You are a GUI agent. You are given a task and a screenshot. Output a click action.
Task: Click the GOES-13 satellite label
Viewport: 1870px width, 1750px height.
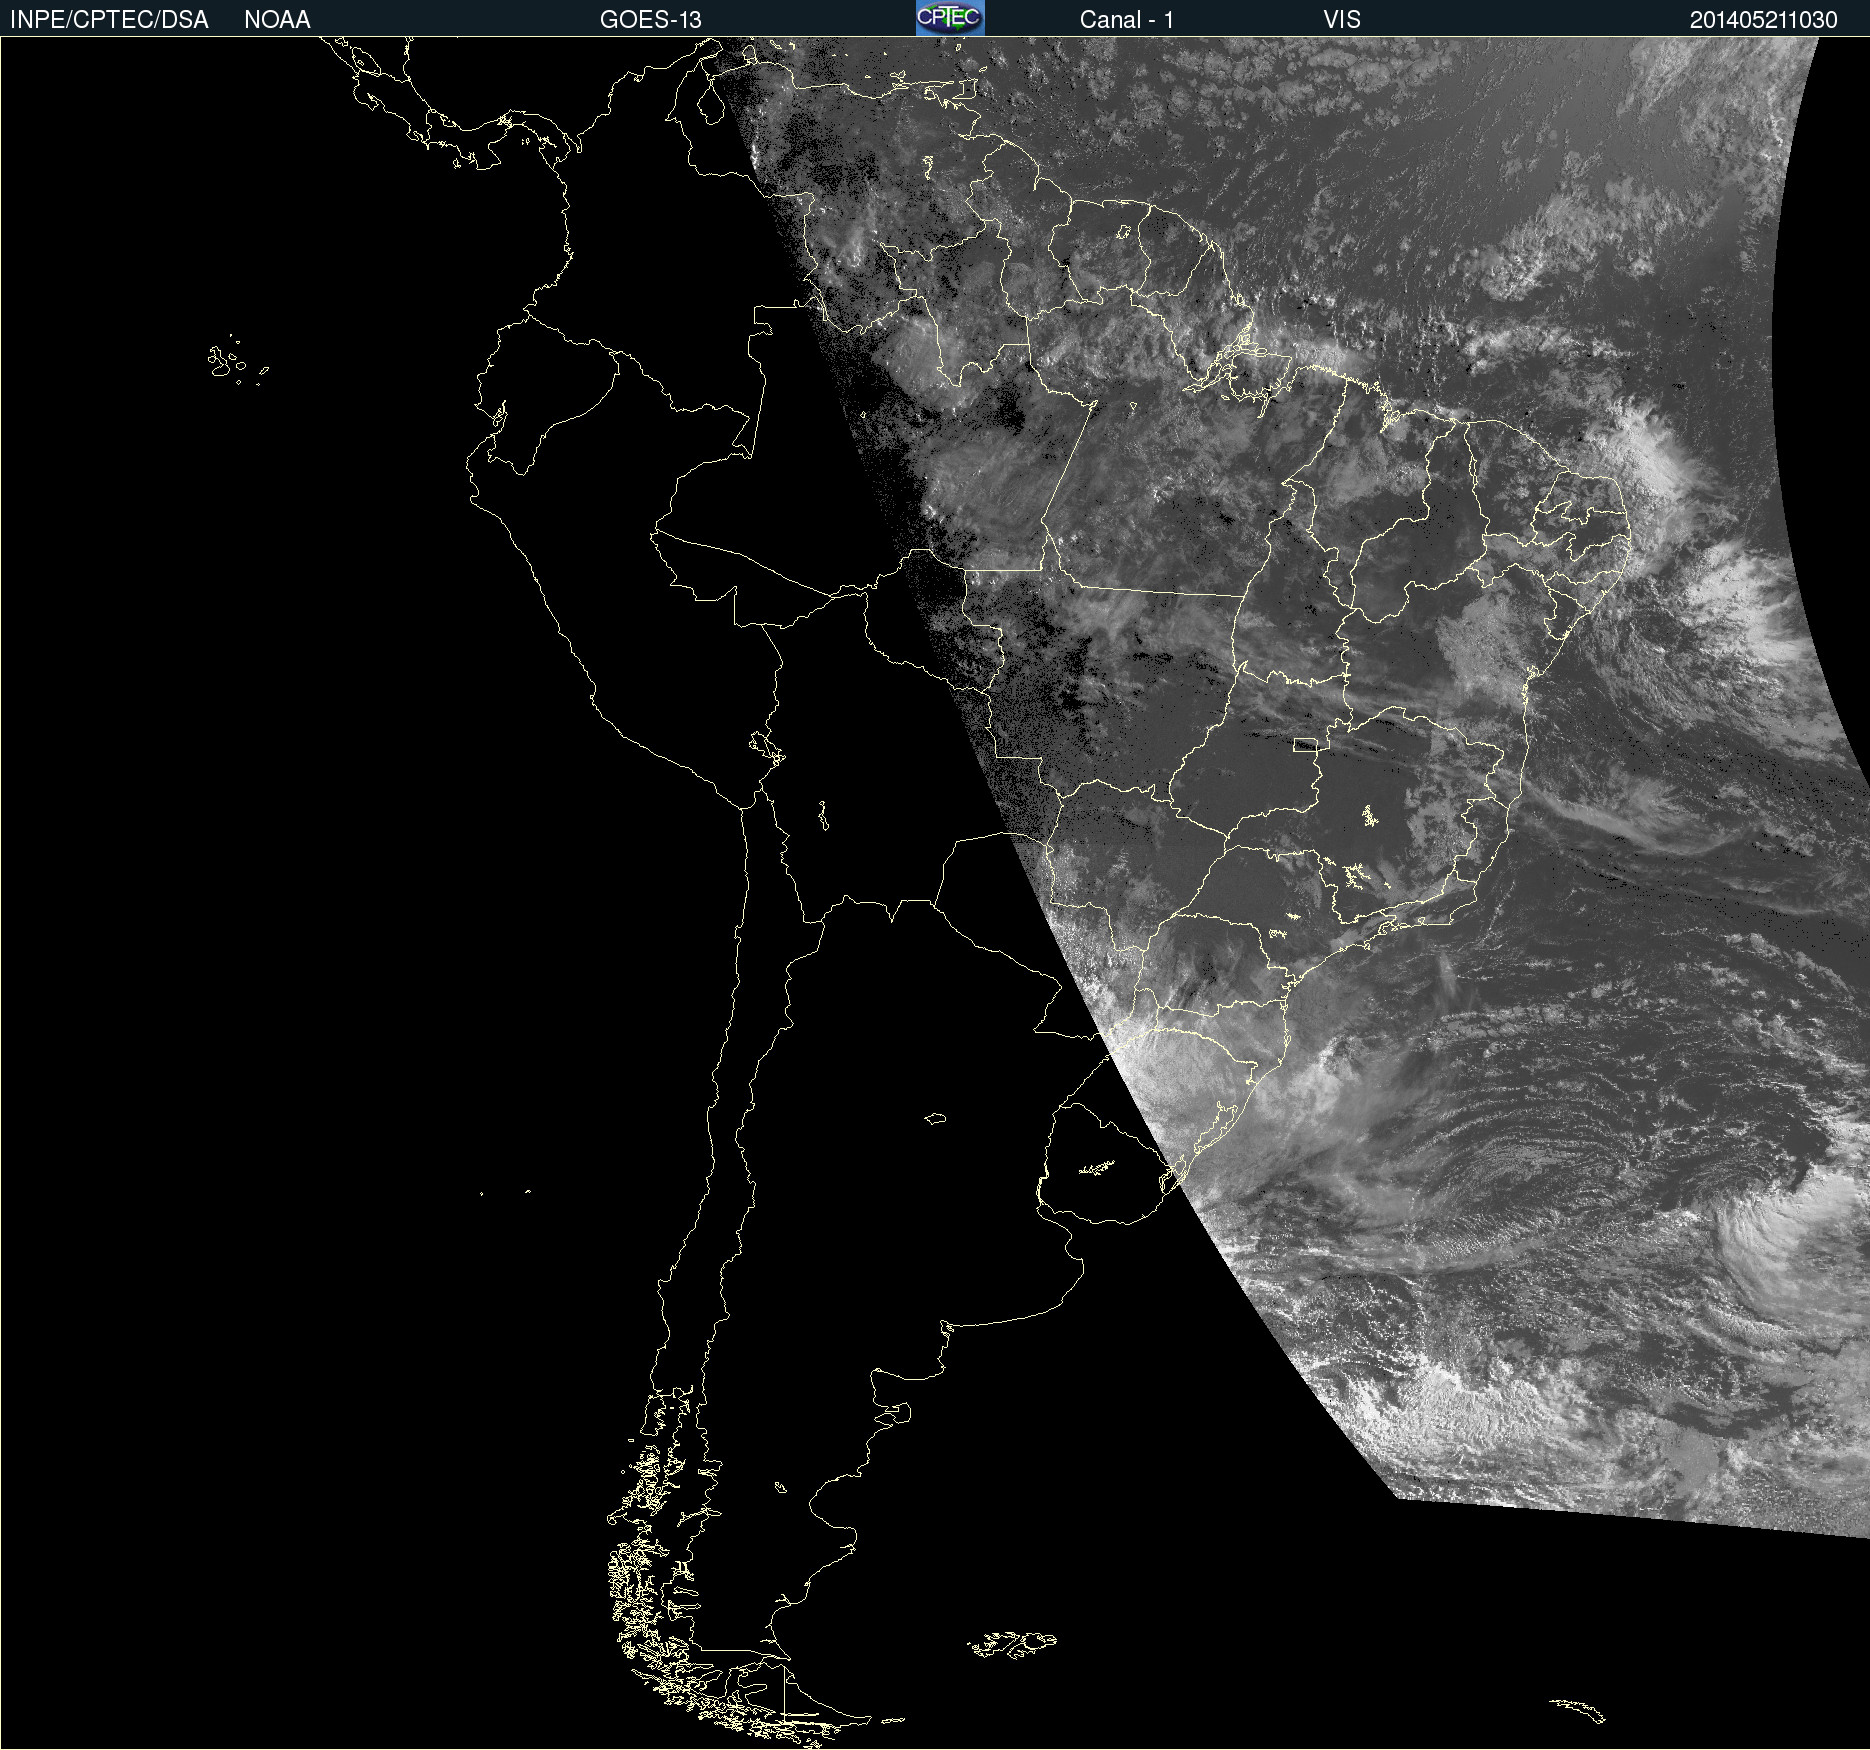(x=651, y=20)
